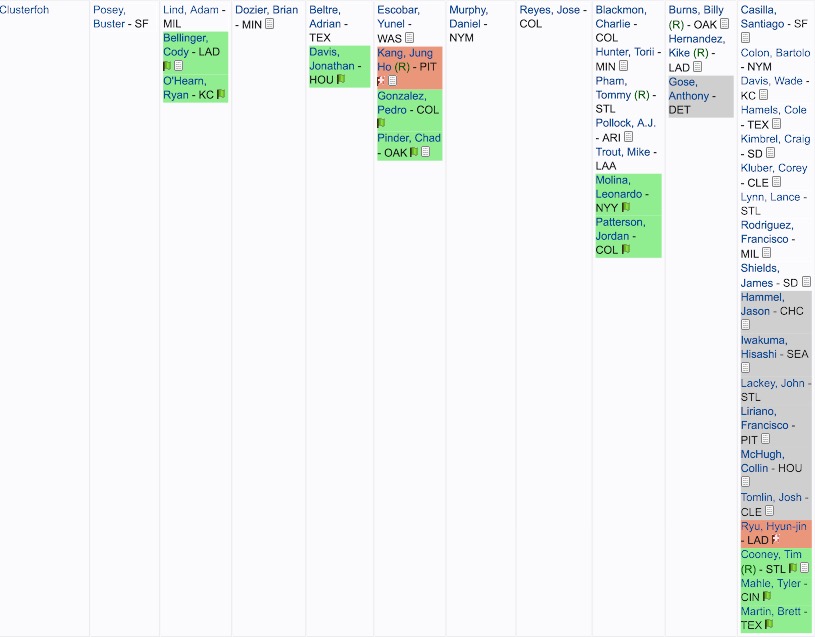Click the minors flag for Tim Cooney
Viewport: 815px width, 637px height.
(793, 568)
